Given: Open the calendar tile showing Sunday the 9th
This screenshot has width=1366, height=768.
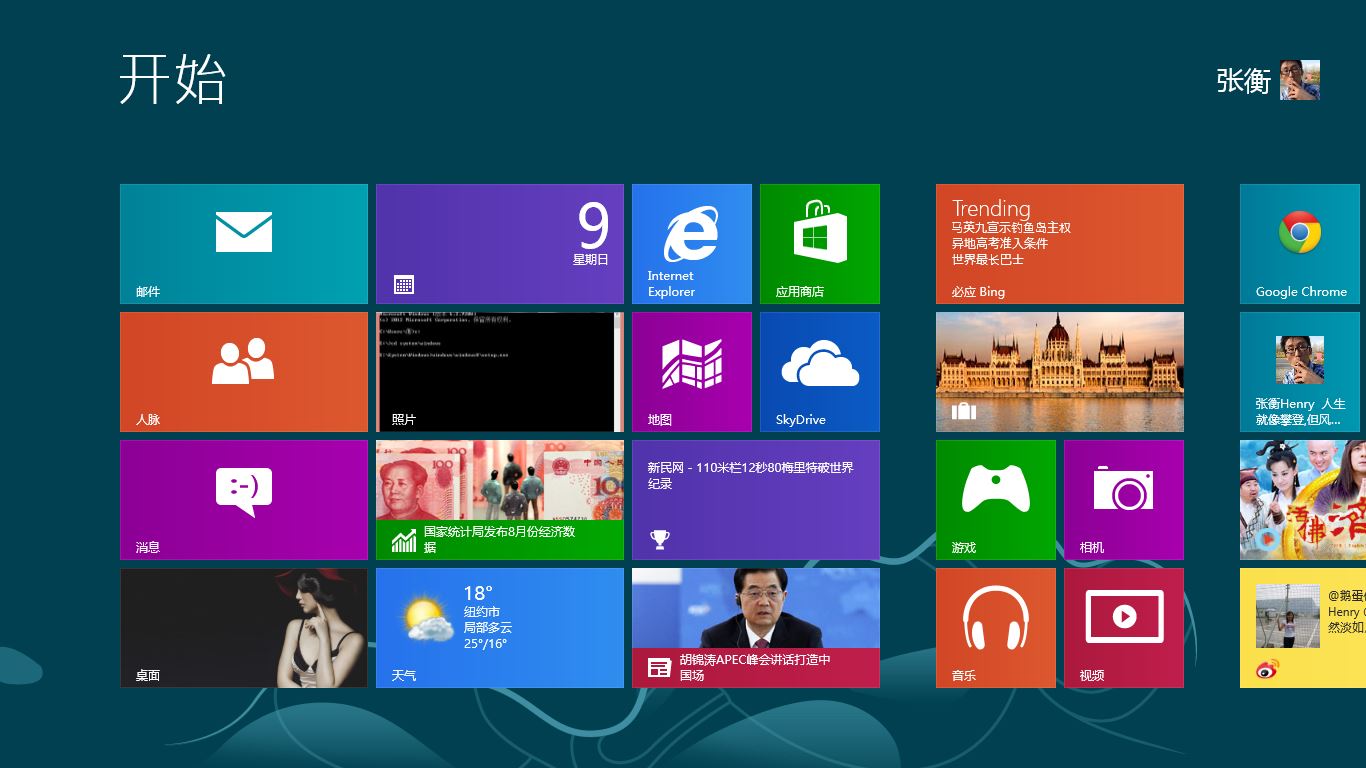Looking at the screenshot, I should coord(499,243).
